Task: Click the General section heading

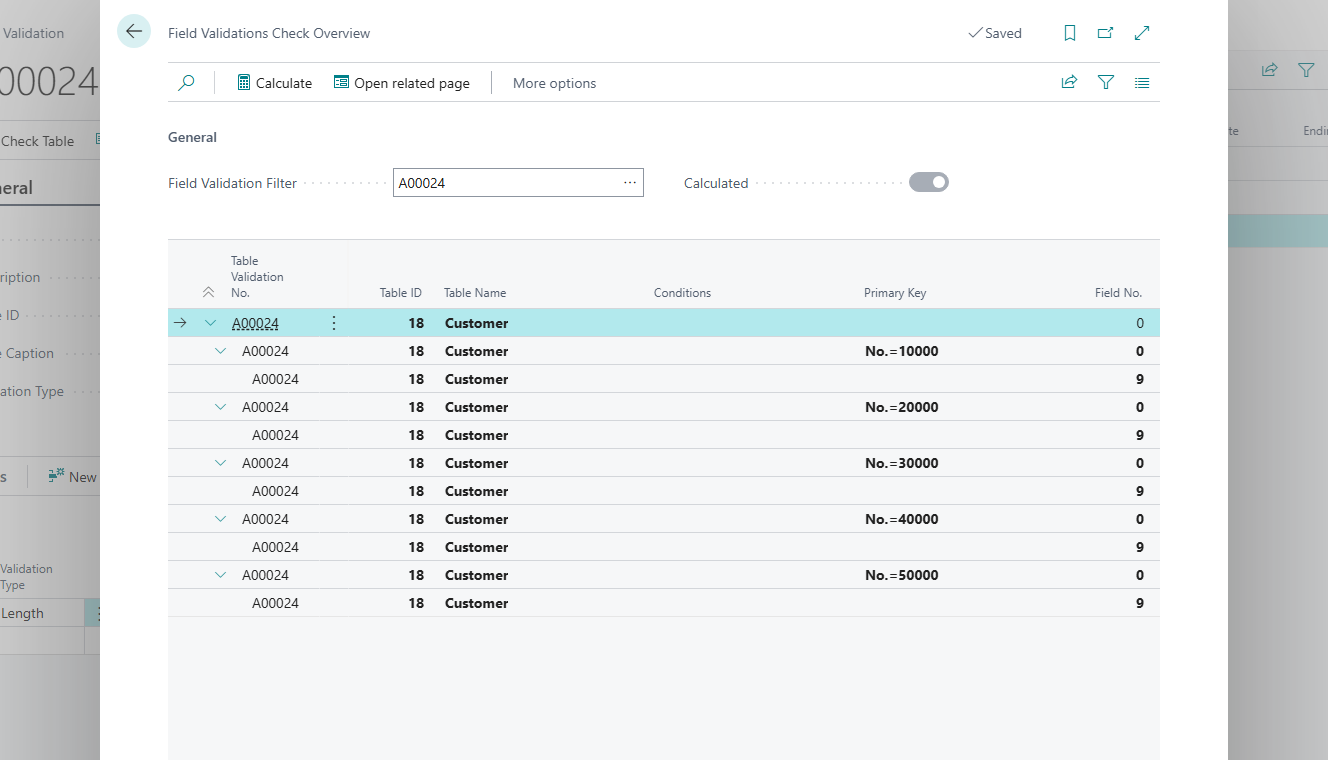Action: (x=192, y=137)
